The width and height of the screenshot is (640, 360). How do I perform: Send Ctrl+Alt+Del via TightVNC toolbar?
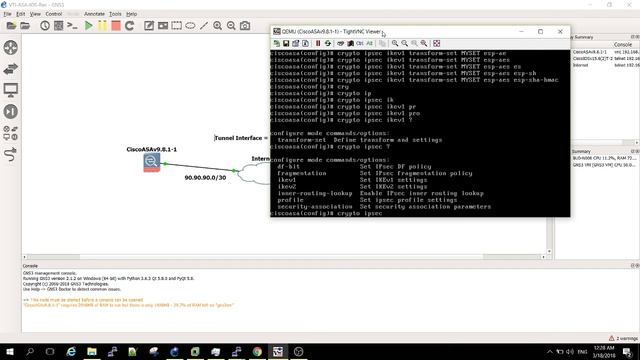[350, 43]
